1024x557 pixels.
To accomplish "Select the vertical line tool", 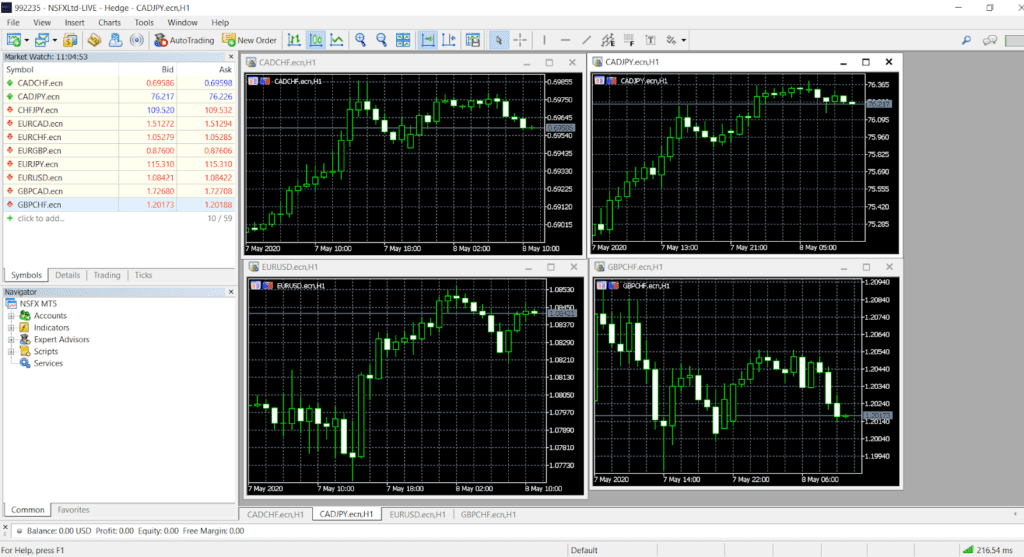I will coord(544,40).
